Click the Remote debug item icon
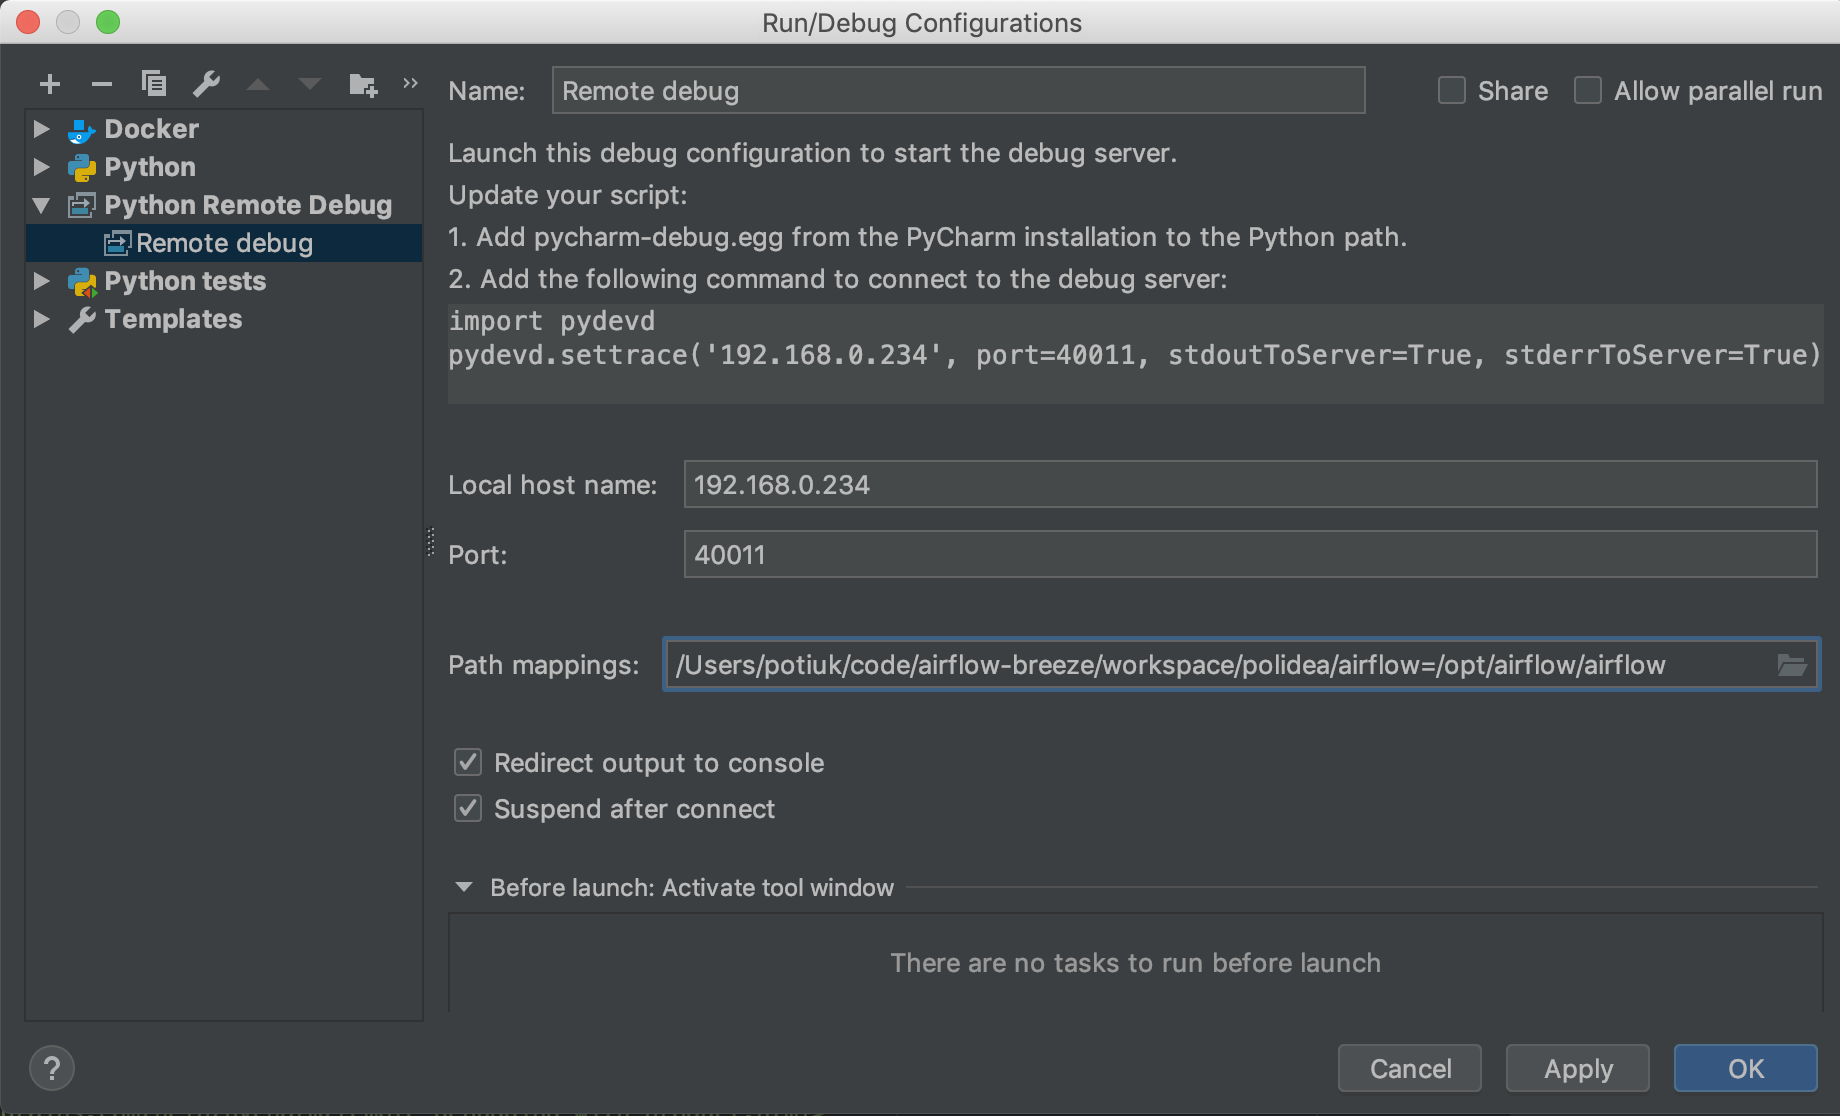The image size is (1840, 1116). coord(117,243)
